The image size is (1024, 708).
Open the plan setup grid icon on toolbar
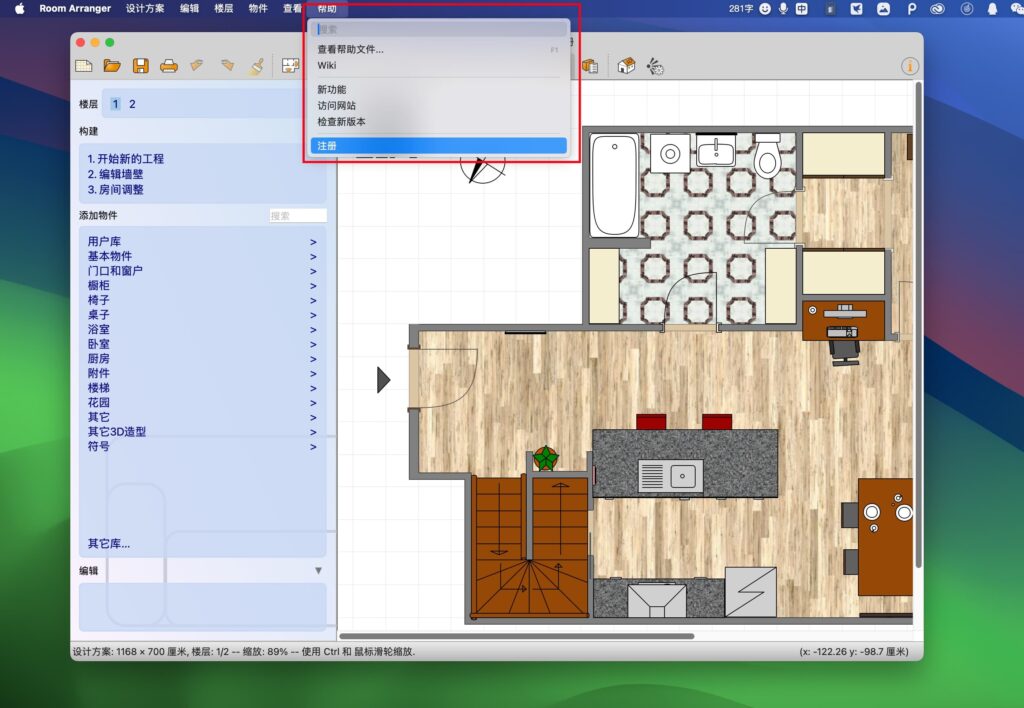click(x=293, y=65)
